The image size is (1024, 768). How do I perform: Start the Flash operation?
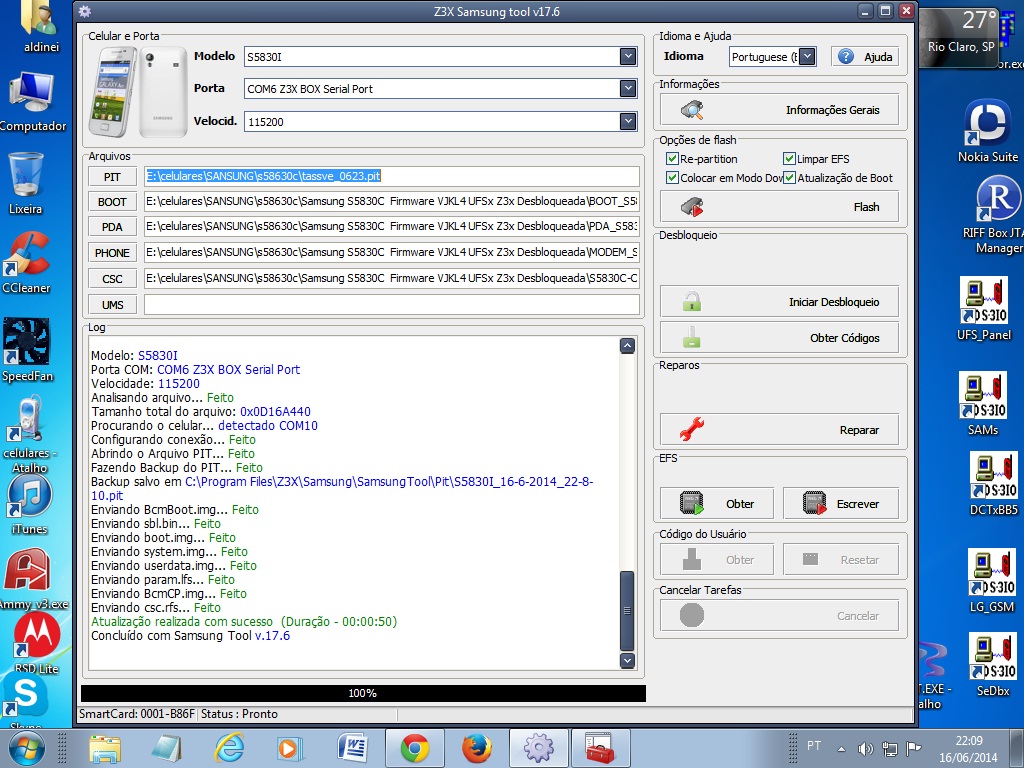tap(779, 207)
